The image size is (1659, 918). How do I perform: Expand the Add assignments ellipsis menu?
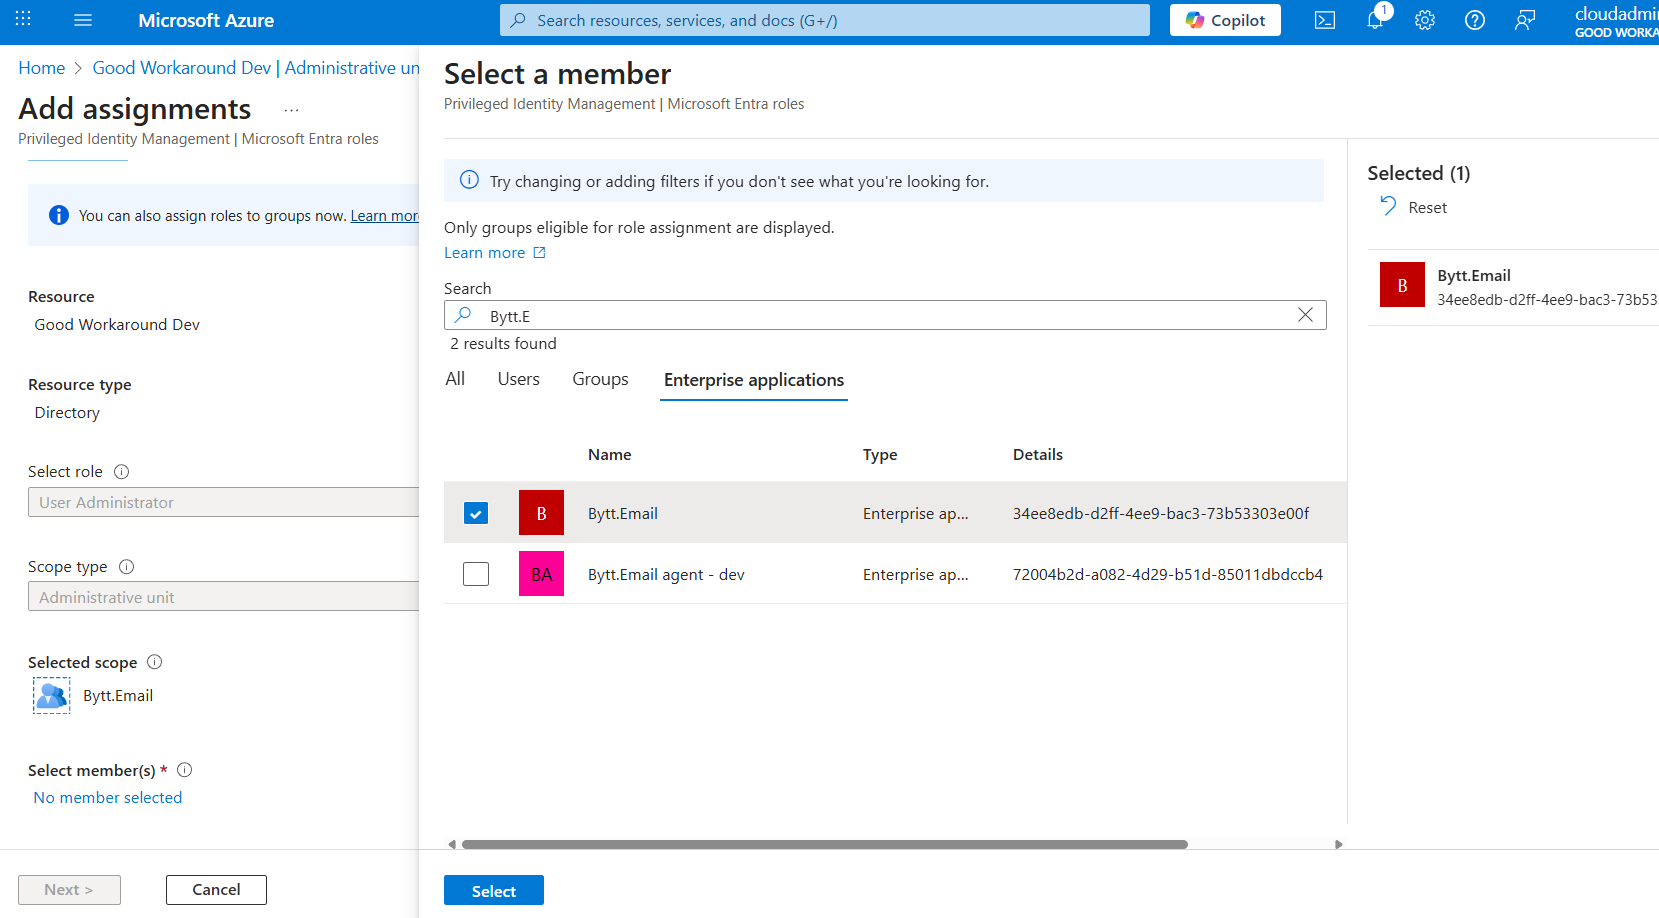[x=291, y=110]
